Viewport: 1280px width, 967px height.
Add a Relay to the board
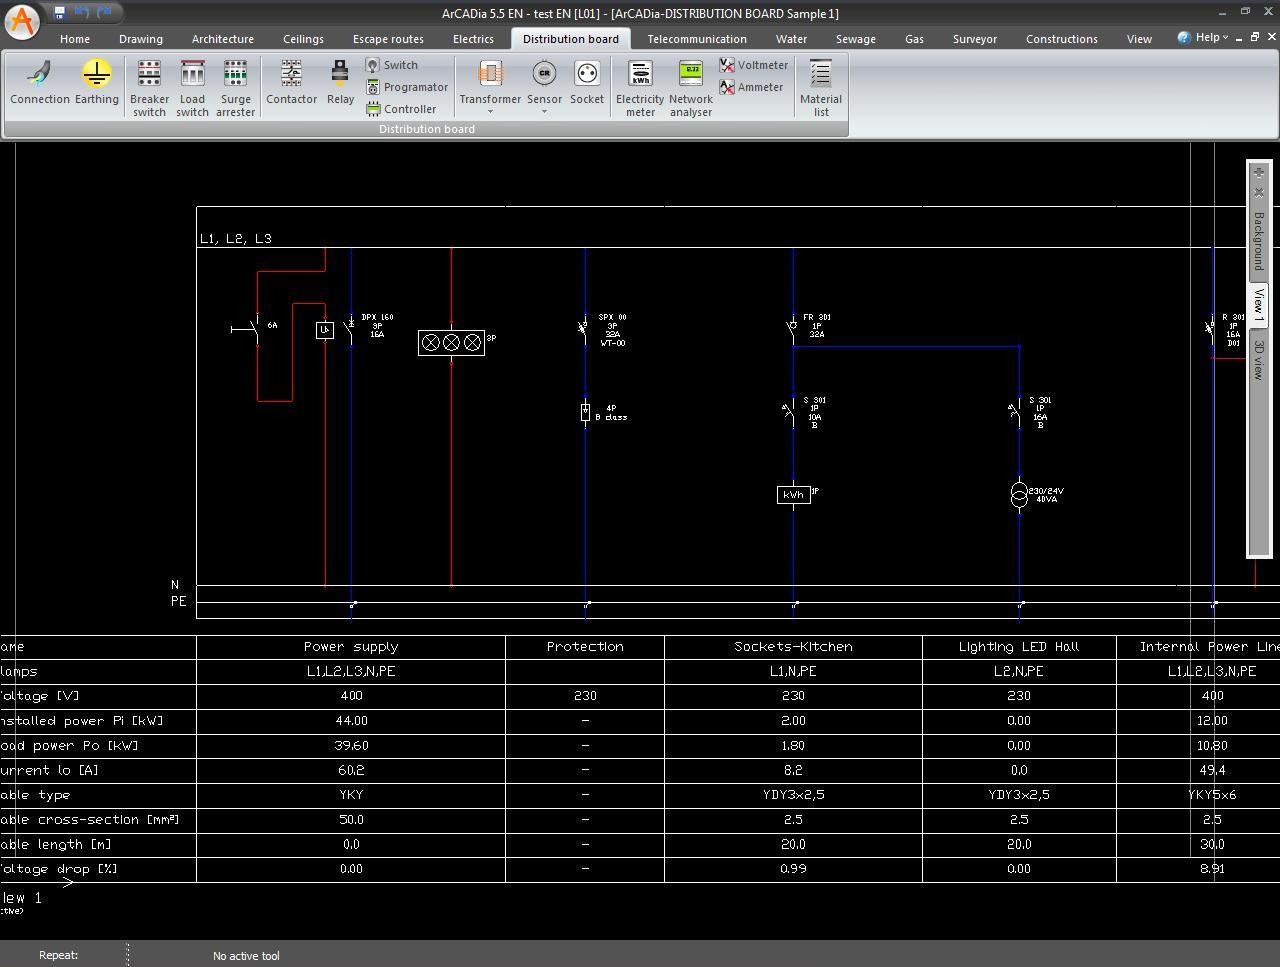(340, 82)
